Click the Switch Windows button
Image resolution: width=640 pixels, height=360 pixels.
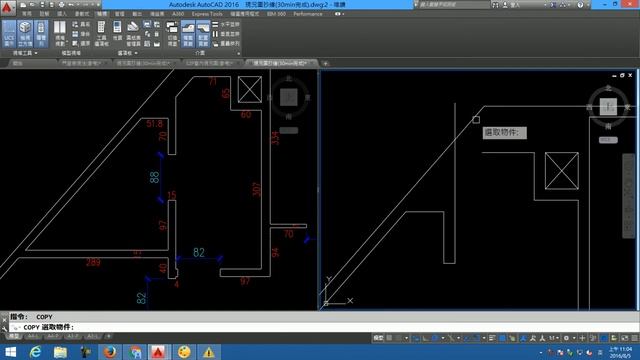172,34
